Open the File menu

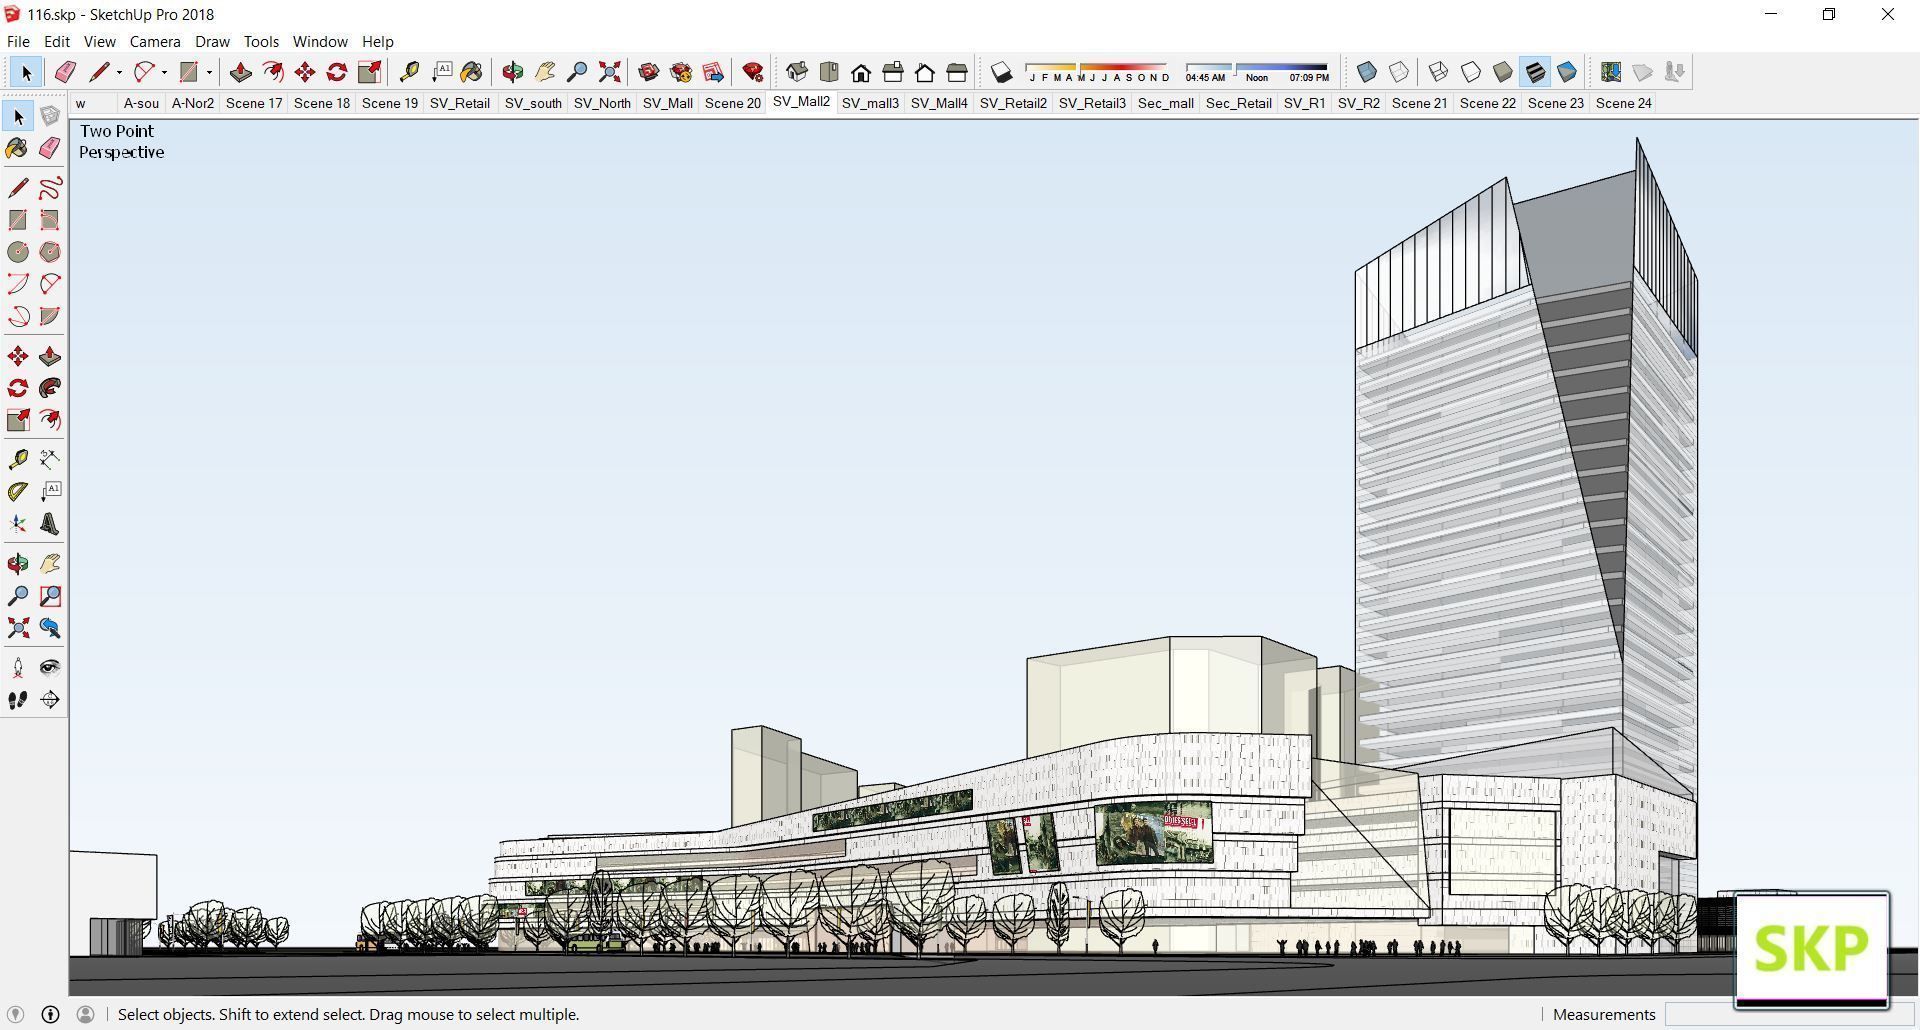[18, 42]
